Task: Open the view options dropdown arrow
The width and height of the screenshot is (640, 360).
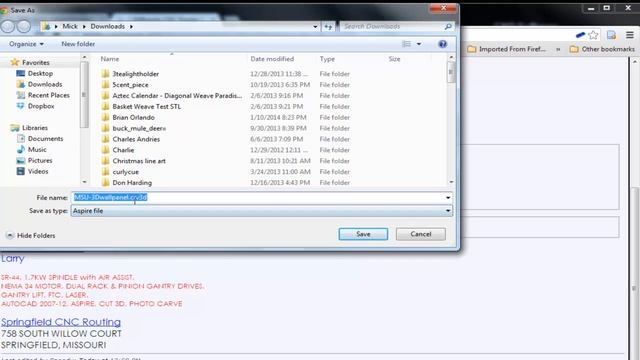Action: 419,44
